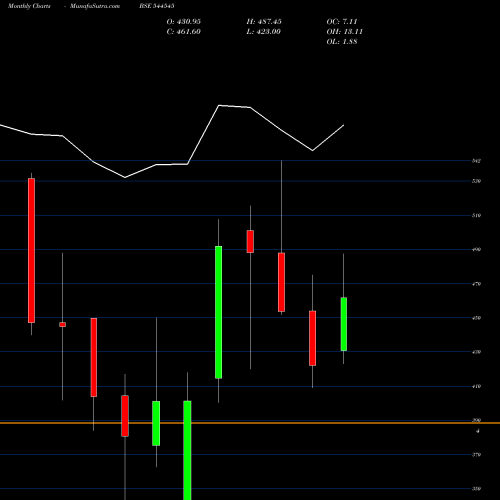This screenshot has width=500, height=500.
Task: Click the tiny red doji candle body
Action: [62, 325]
